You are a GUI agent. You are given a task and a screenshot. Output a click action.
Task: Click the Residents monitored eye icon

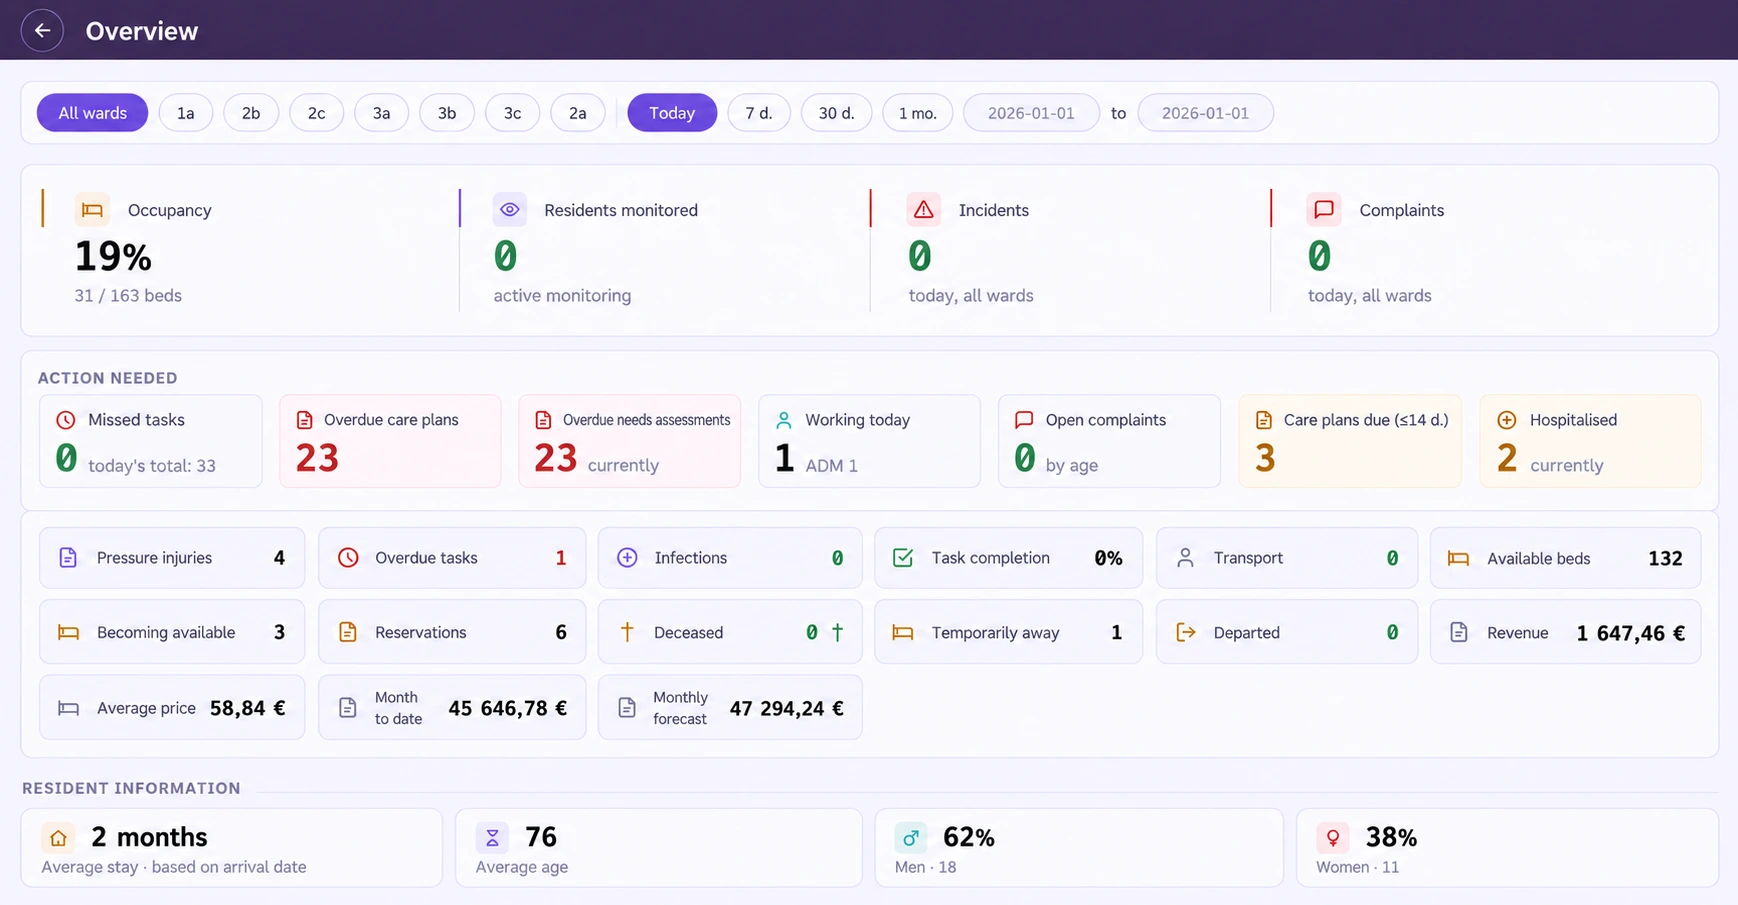pyautogui.click(x=510, y=210)
